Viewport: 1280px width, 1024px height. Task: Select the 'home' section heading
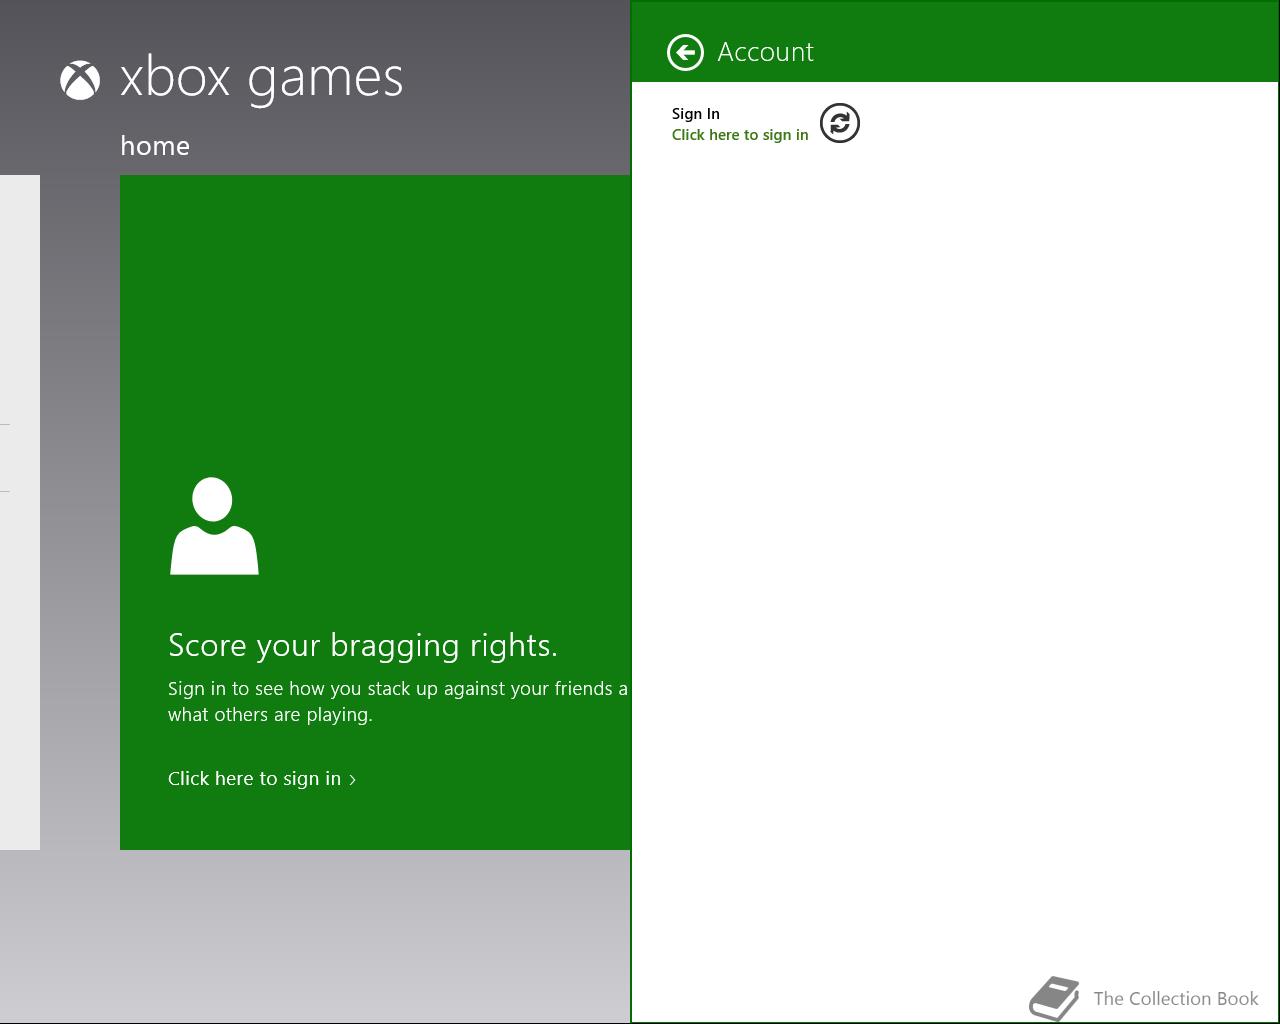click(155, 146)
